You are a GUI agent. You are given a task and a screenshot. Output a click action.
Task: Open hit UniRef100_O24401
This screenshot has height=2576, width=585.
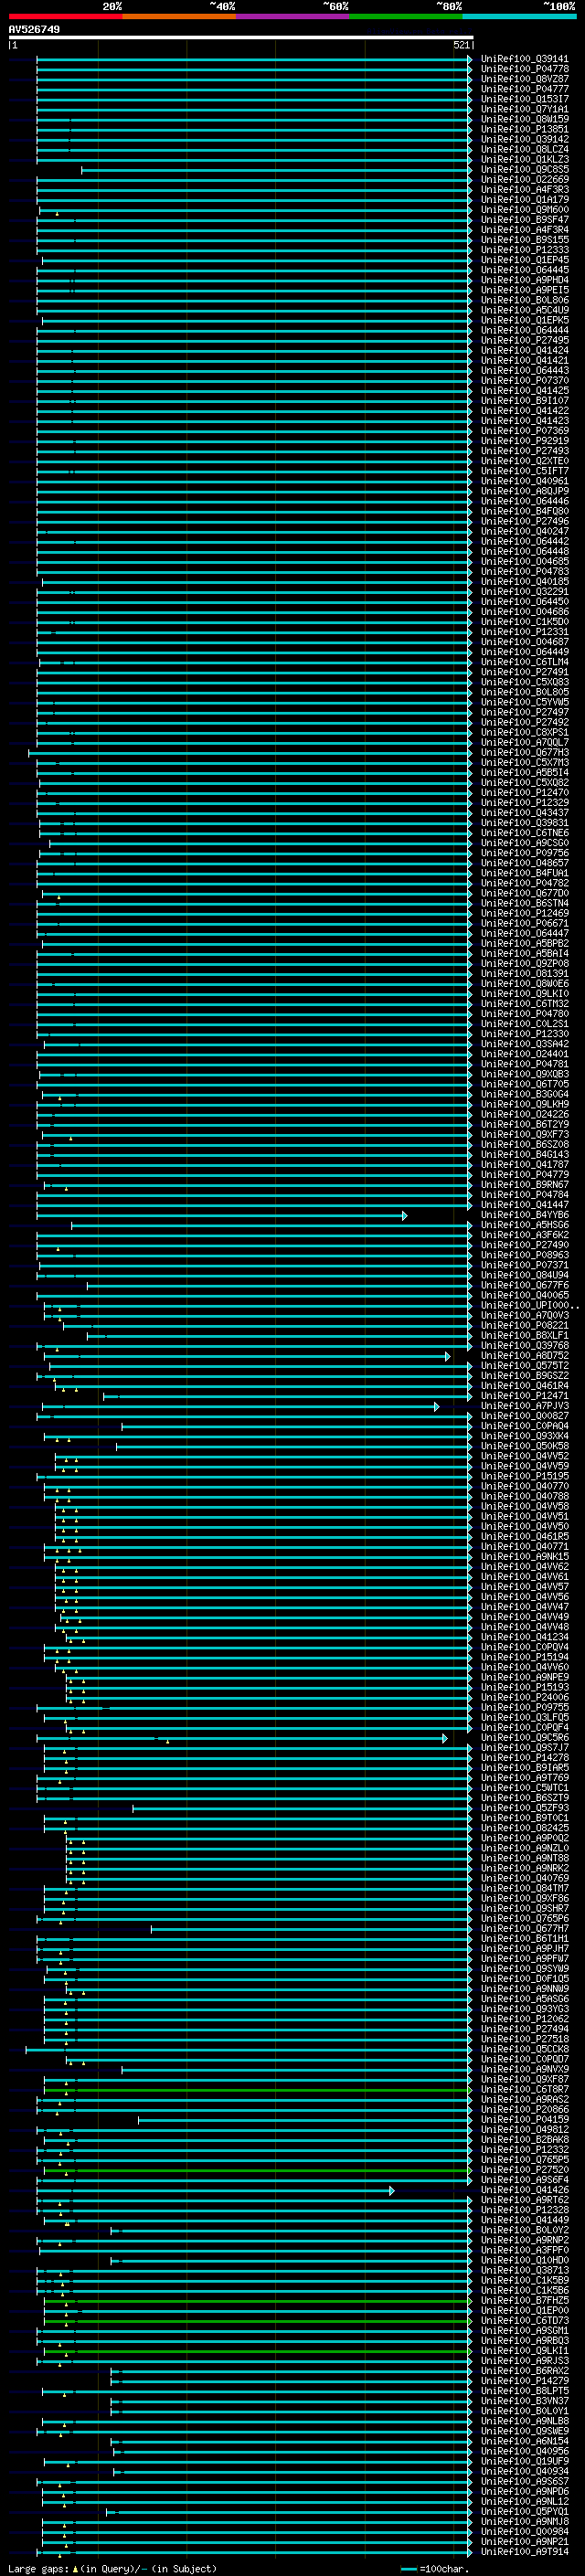coord(525,1054)
